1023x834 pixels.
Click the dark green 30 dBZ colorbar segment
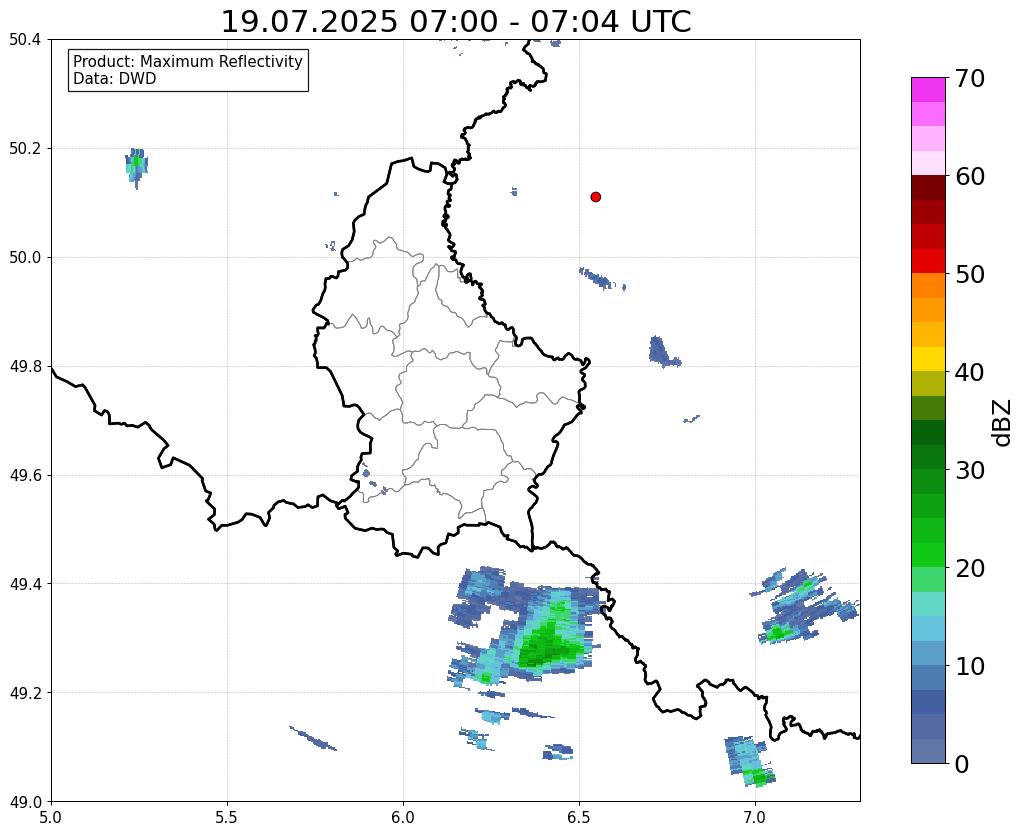[x=928, y=457]
